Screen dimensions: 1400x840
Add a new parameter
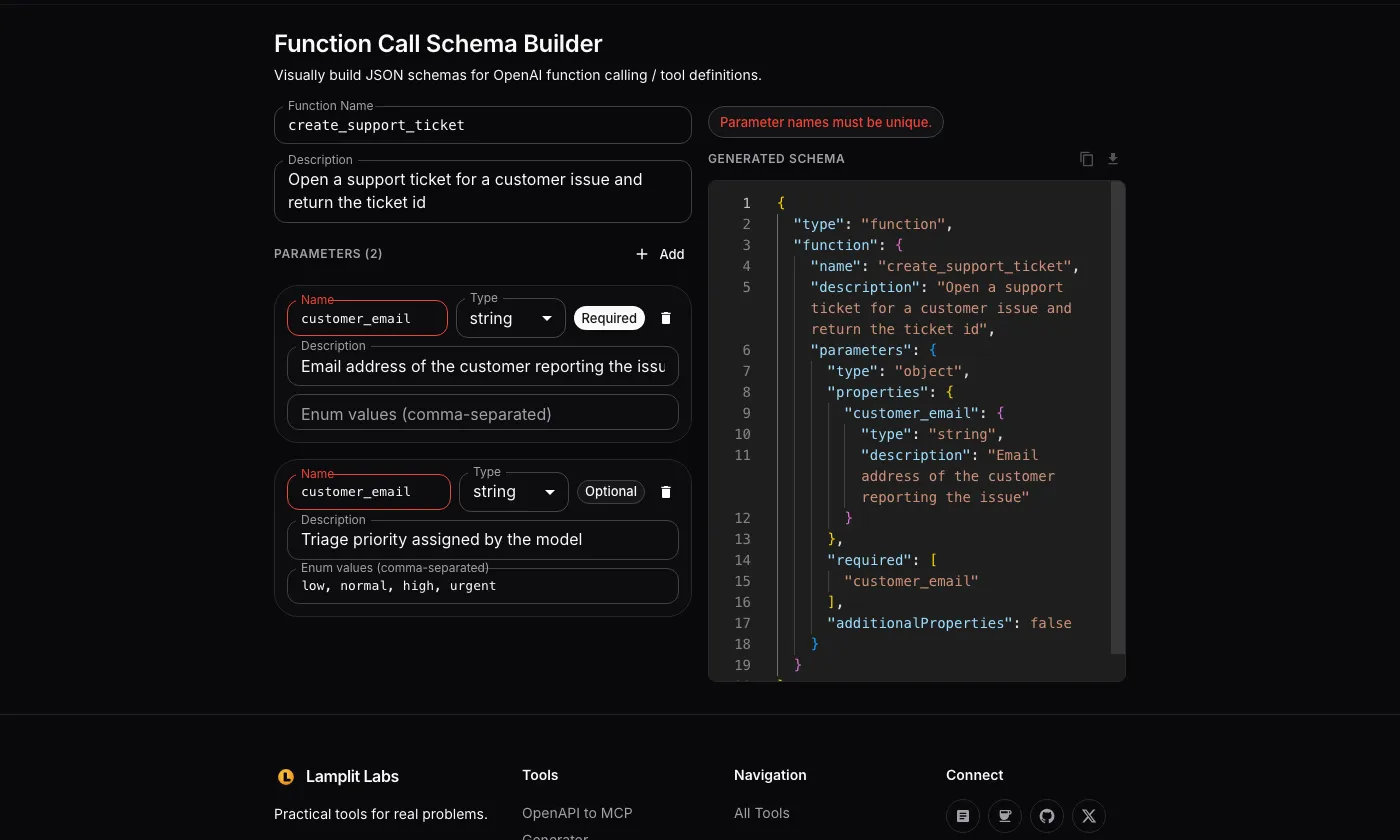660,254
